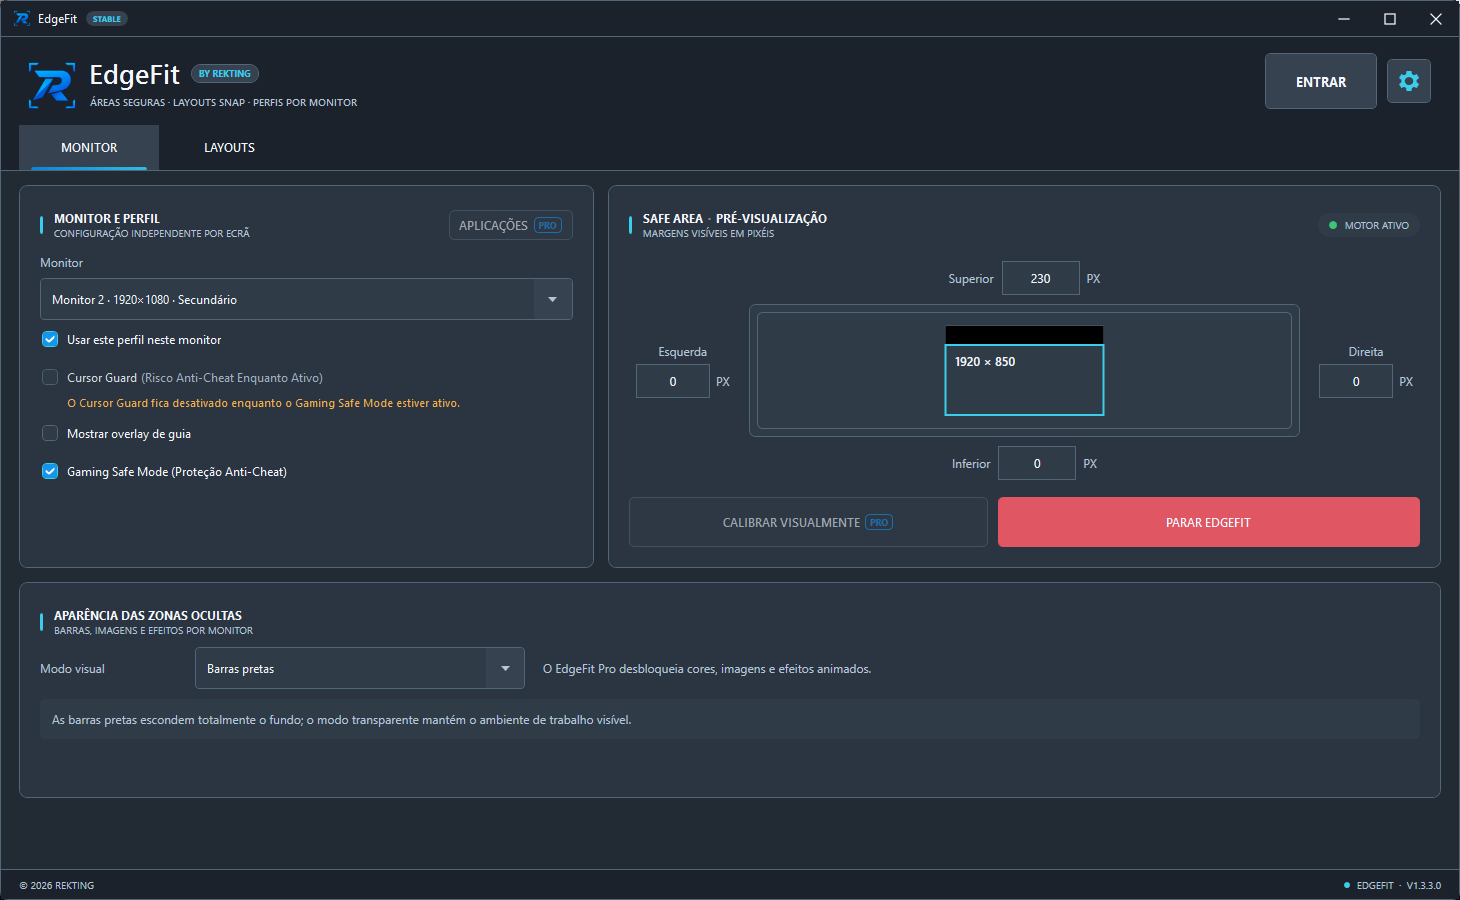Click 'O EdgeFit Pro desbloqueia cores' text

tap(706, 668)
